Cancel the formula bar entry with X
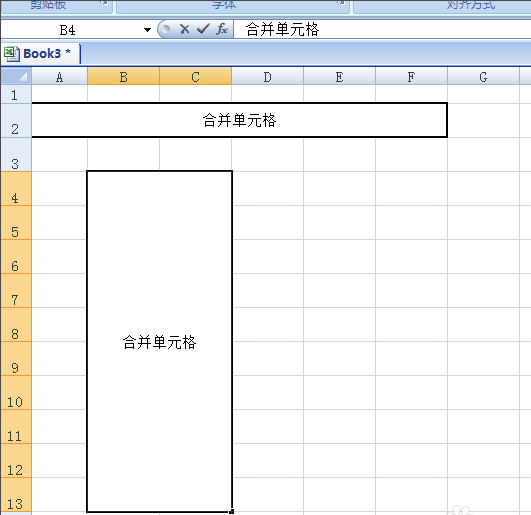Viewport: 531px width, 515px height. 185,29
